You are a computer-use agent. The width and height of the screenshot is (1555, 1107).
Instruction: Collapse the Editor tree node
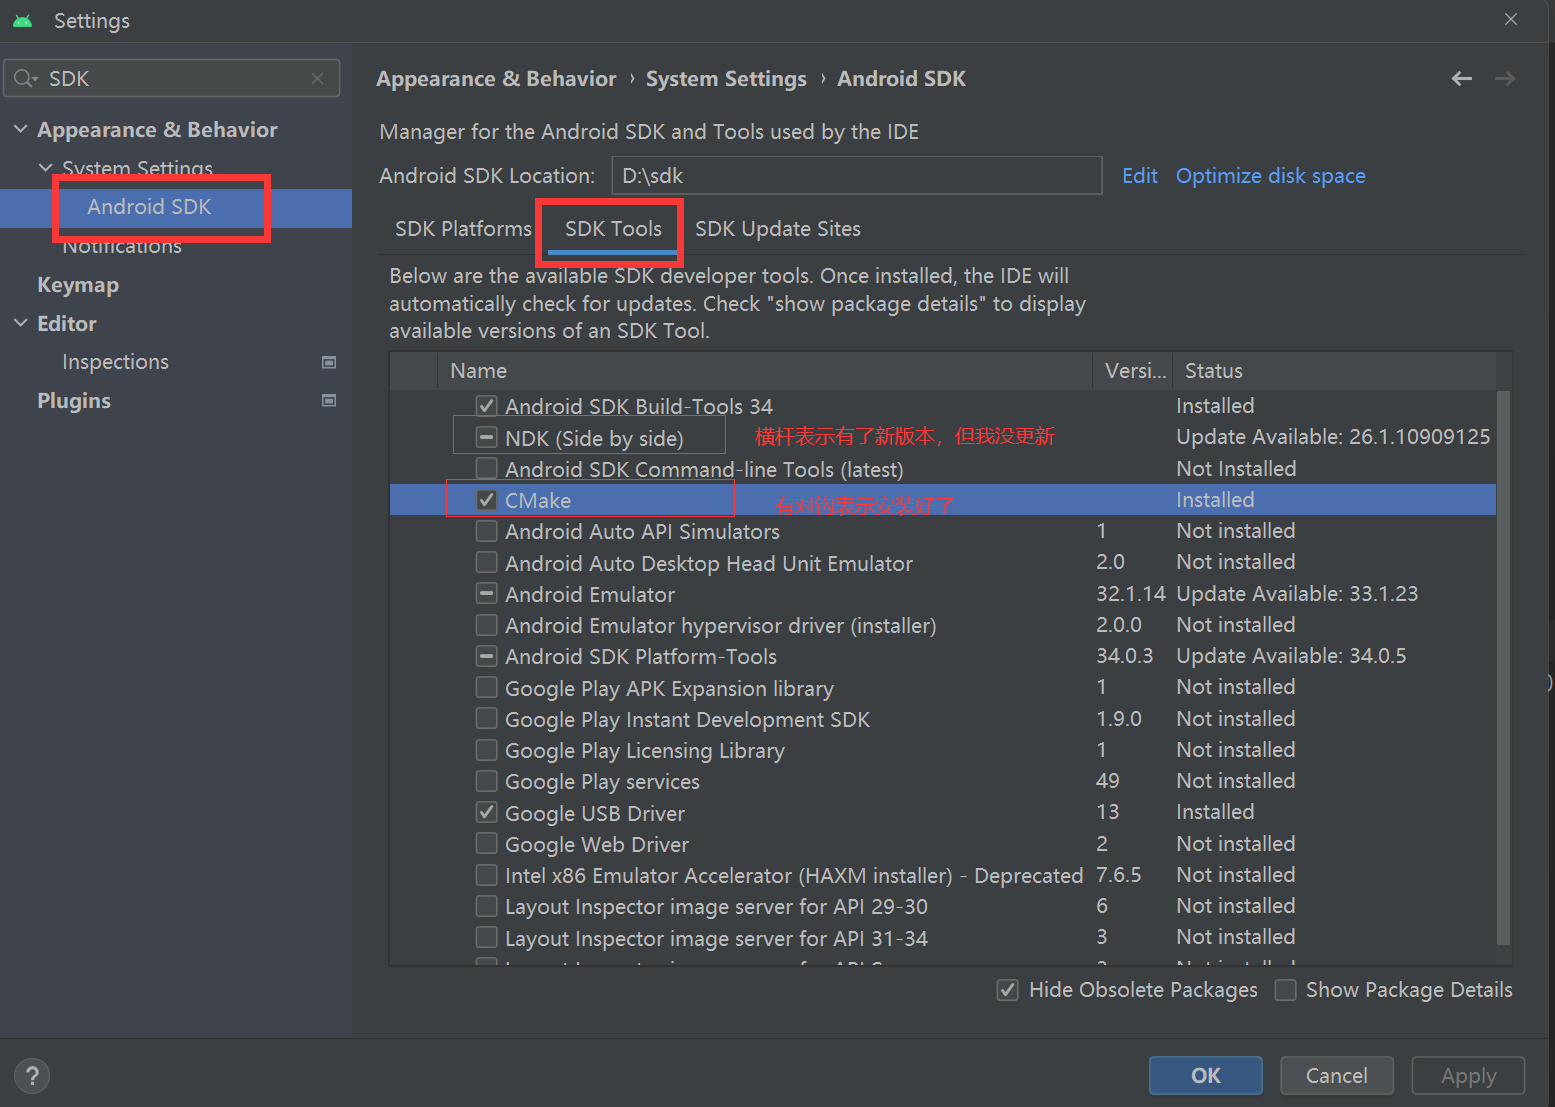click(x=21, y=323)
